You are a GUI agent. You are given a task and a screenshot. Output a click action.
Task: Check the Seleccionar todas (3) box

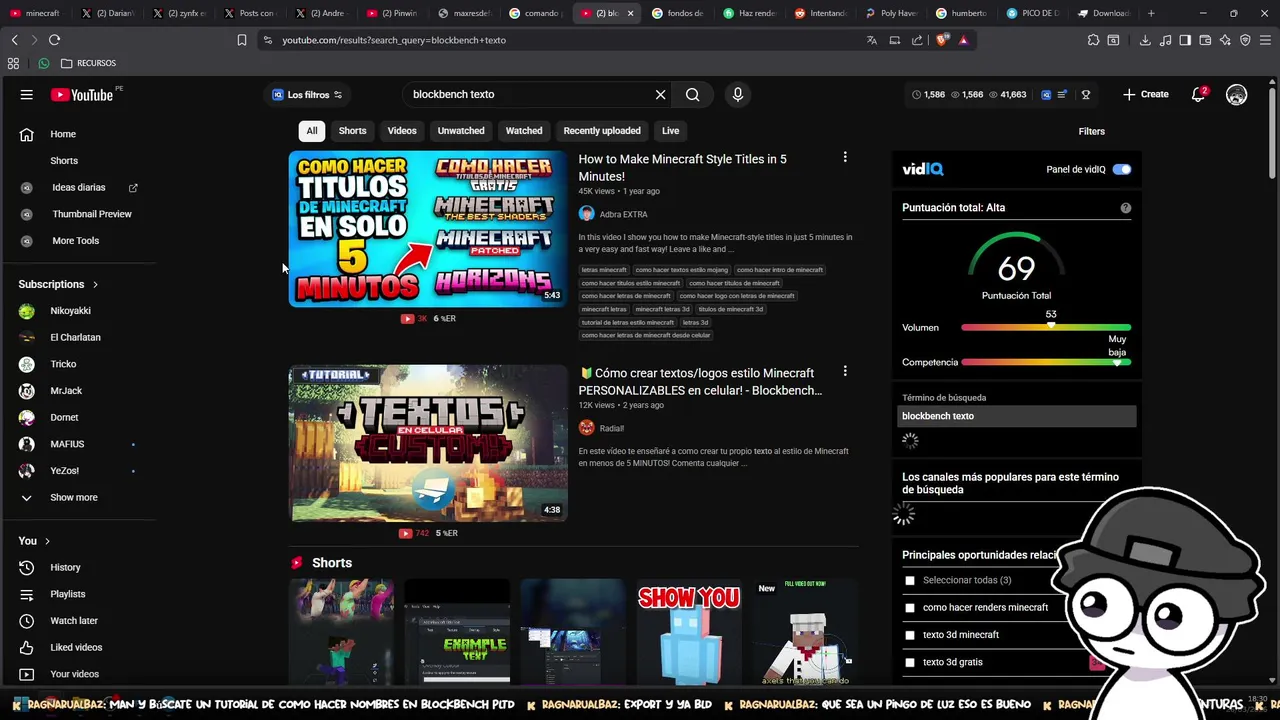pos(910,581)
